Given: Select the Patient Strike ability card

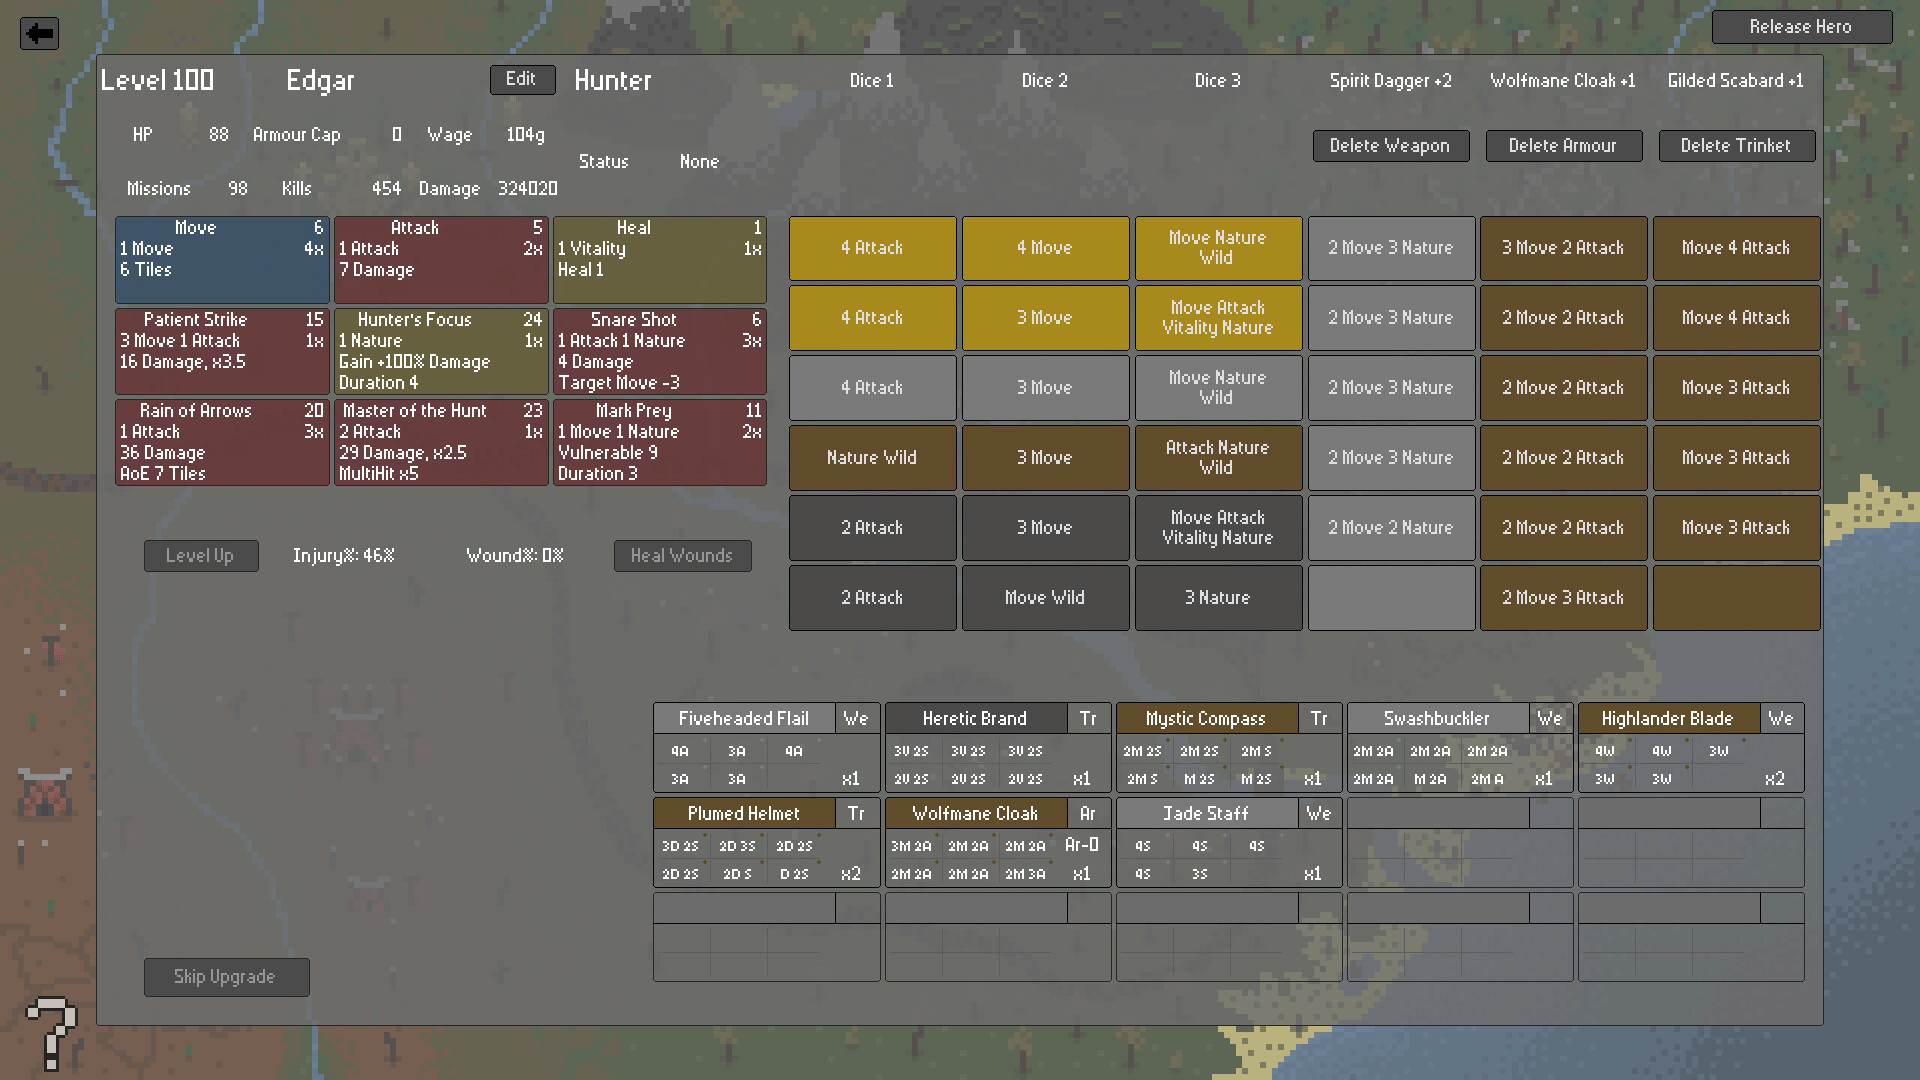Looking at the screenshot, I should coord(222,351).
